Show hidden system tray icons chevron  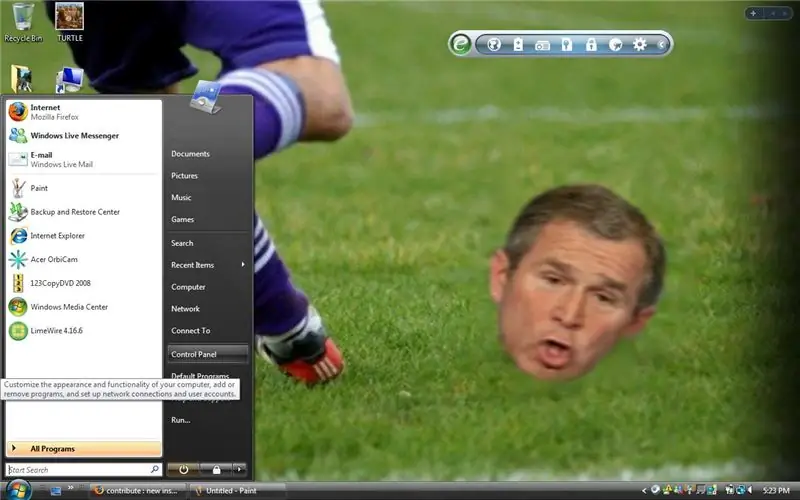(x=644, y=491)
